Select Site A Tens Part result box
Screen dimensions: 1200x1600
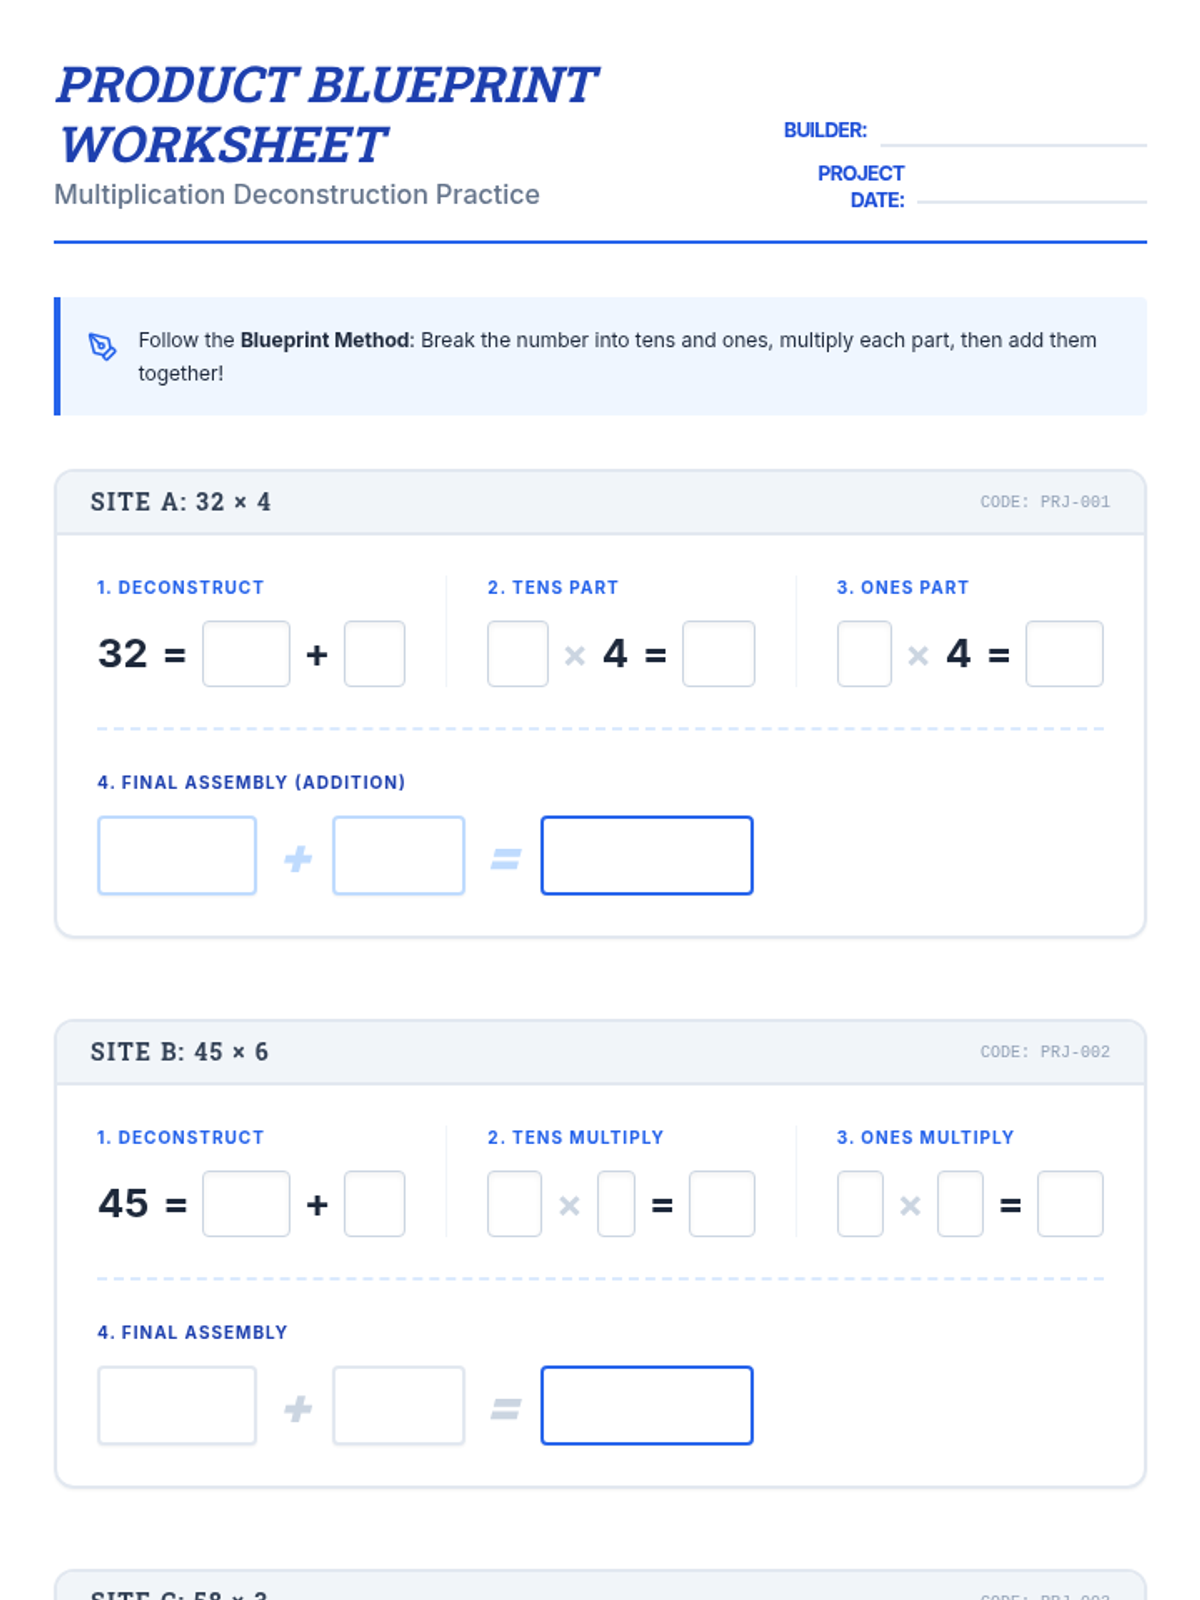click(x=718, y=654)
